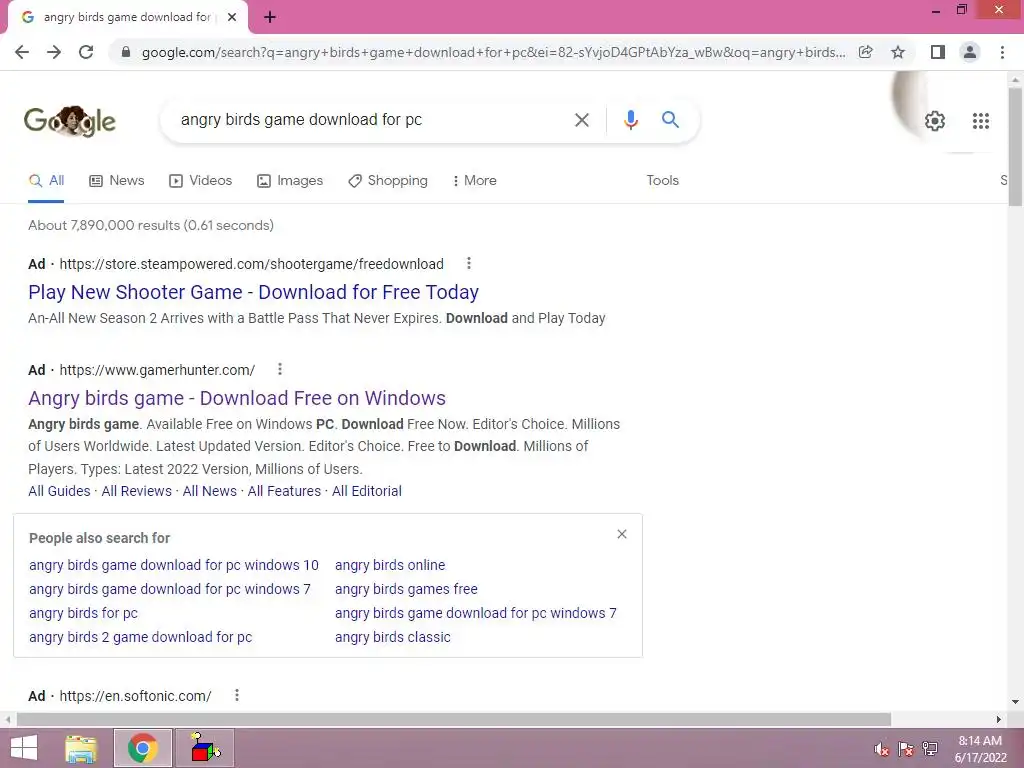The image size is (1024, 768).
Task: Go forward with the browser forward arrow
Action: coord(54,52)
